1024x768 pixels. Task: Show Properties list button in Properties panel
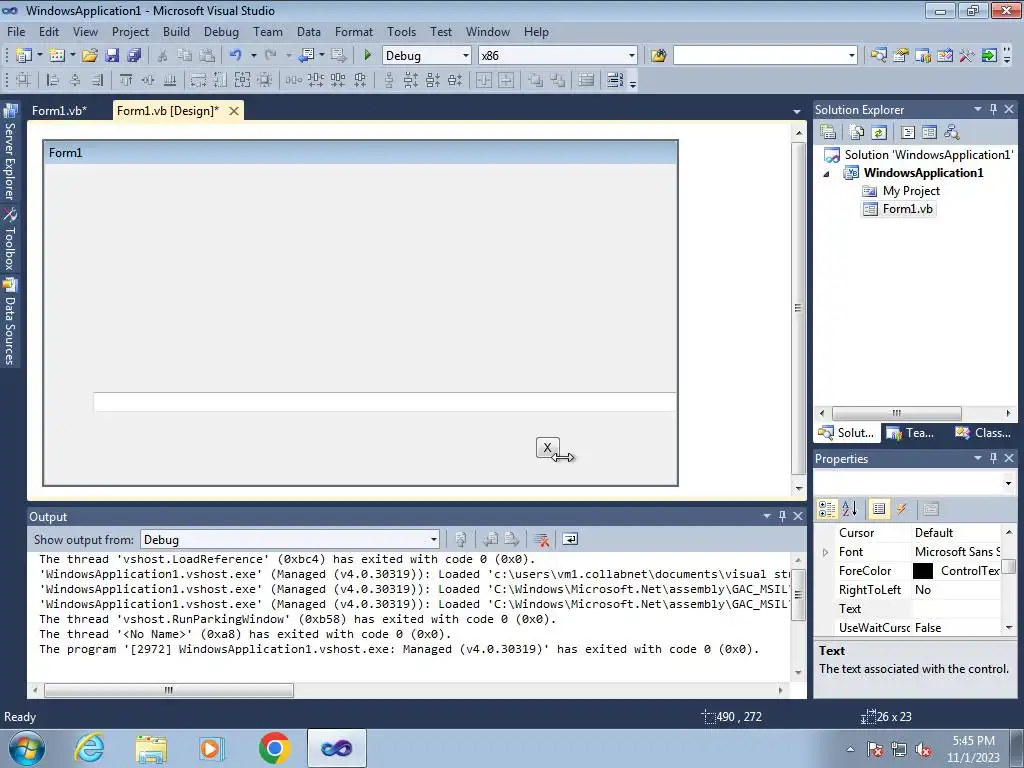879,509
